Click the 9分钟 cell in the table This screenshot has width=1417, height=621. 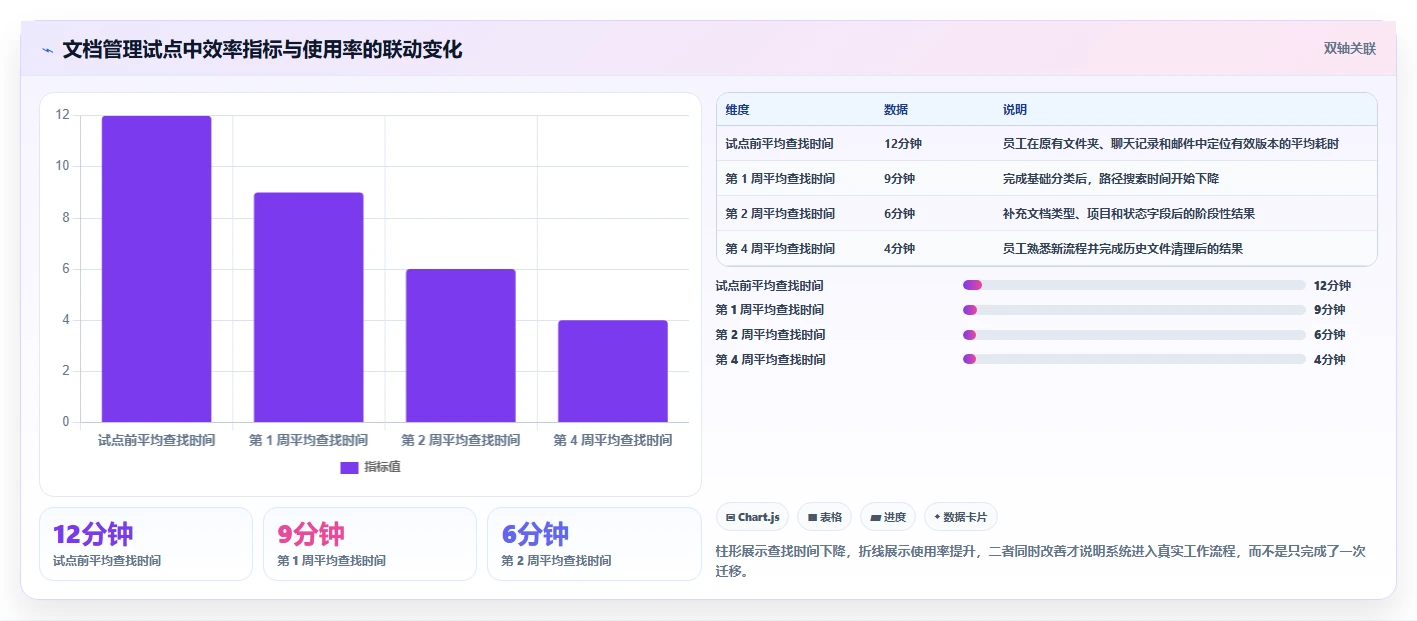coord(899,179)
